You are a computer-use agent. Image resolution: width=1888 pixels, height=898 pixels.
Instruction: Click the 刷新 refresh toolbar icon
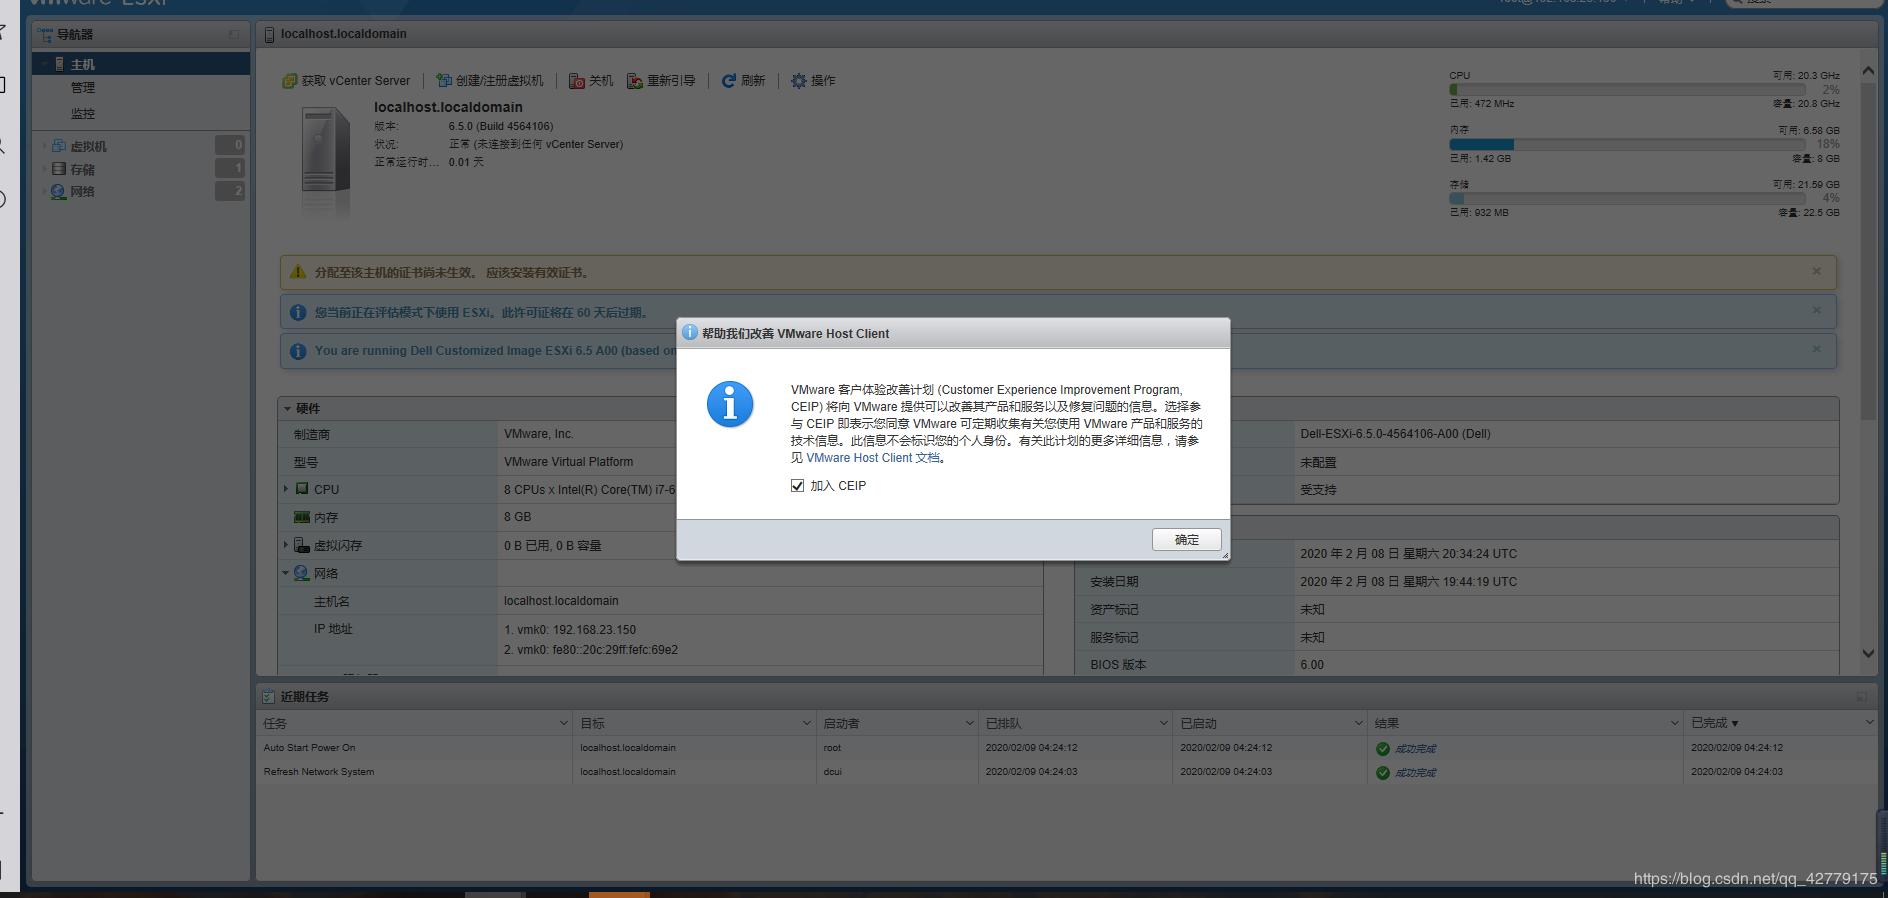[x=729, y=81]
